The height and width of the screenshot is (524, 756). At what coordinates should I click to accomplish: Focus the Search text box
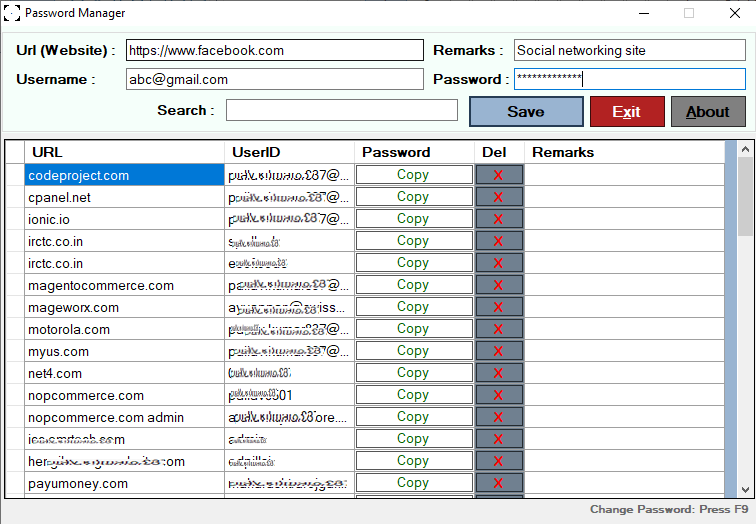point(342,110)
